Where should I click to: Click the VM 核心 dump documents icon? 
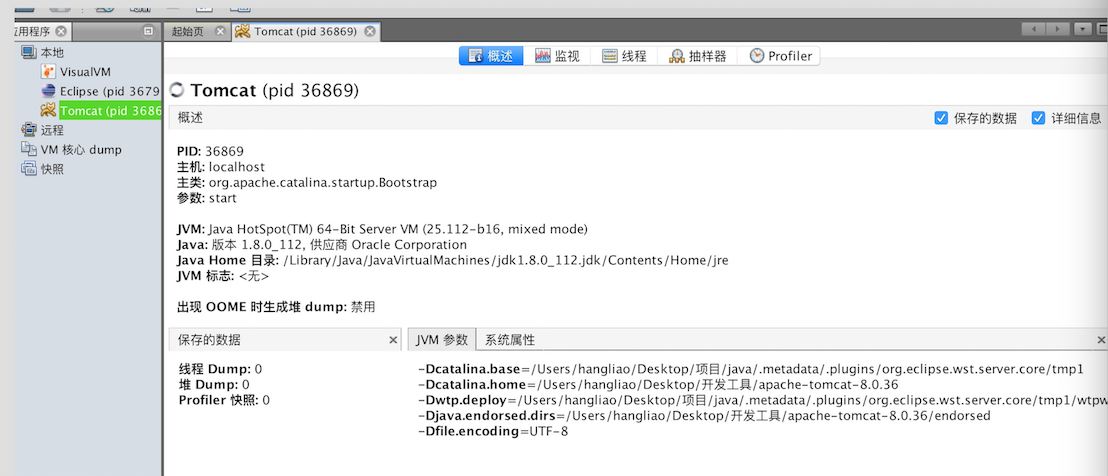[28, 149]
